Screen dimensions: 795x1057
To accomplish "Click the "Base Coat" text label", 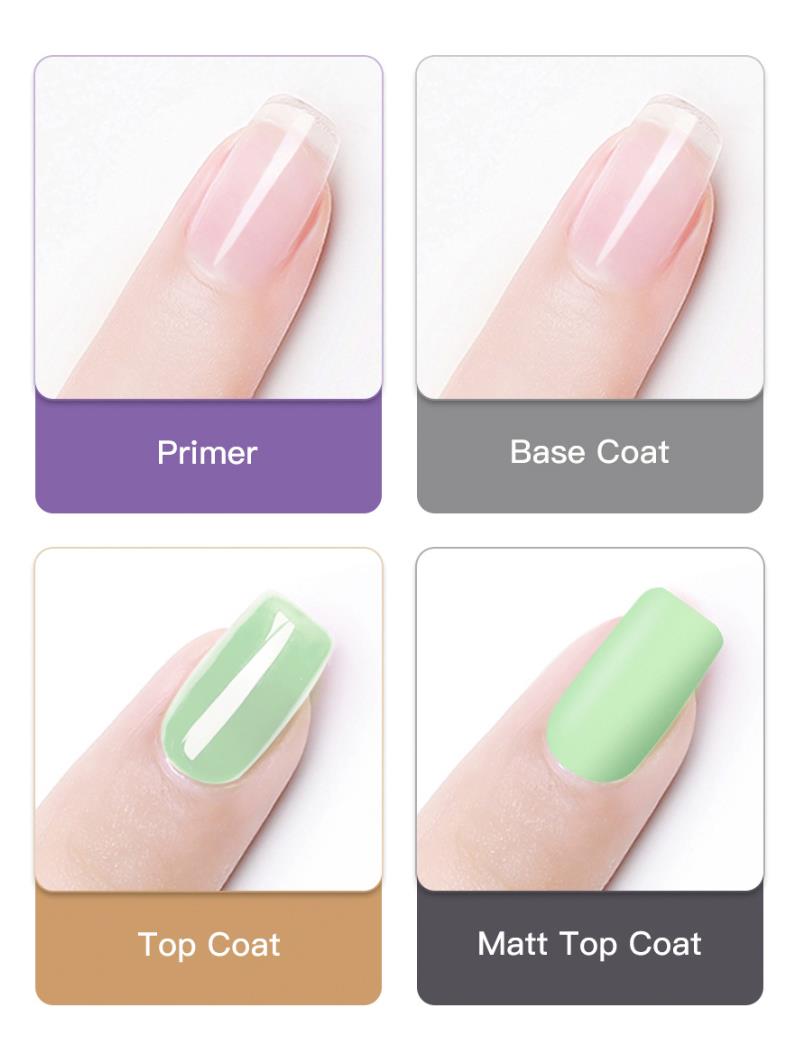I will [589, 452].
